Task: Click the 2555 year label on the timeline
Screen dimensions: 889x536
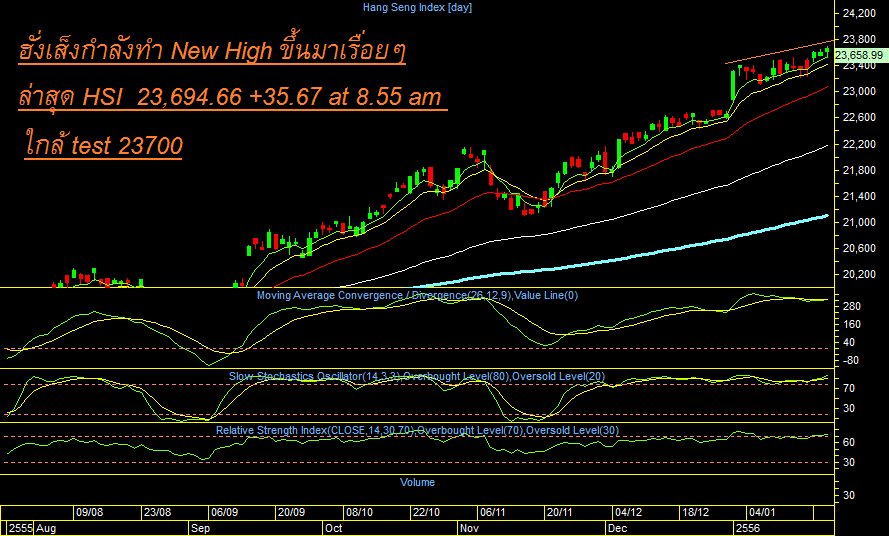Action: click(x=20, y=528)
